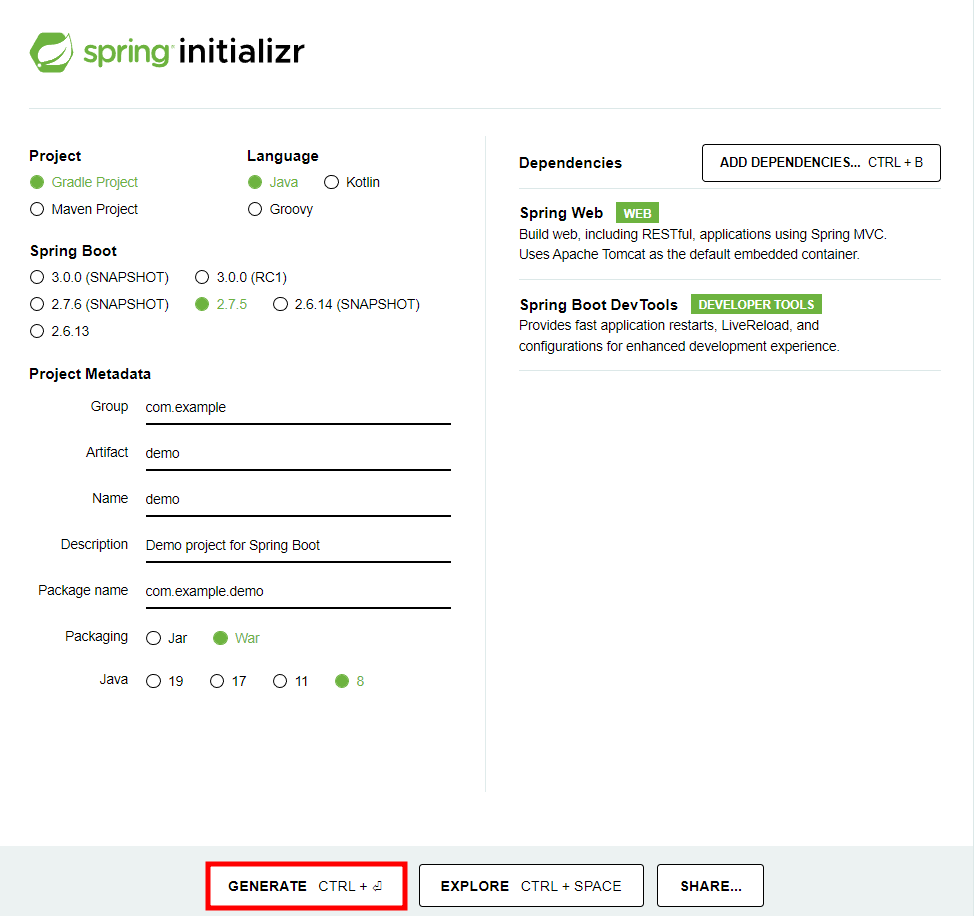Select Spring Boot 2.7.5 version
Image resolution: width=975 pixels, height=916 pixels.
pos(202,304)
